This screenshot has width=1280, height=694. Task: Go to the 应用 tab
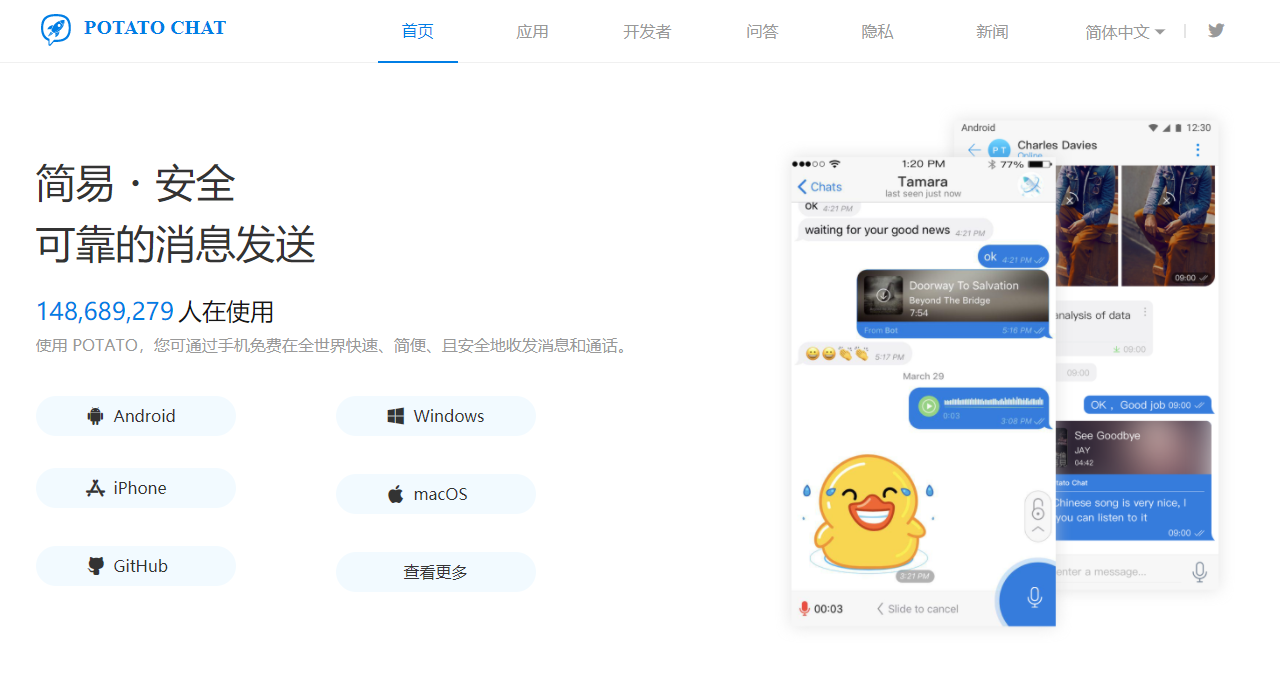[532, 32]
